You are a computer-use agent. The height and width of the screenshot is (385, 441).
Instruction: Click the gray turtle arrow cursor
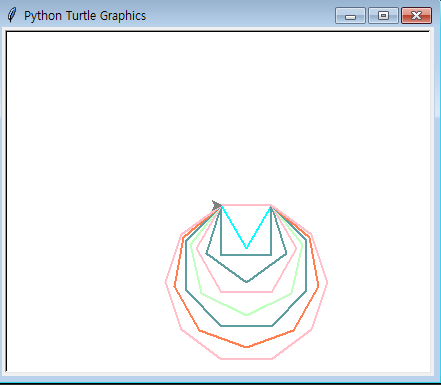coord(217,205)
